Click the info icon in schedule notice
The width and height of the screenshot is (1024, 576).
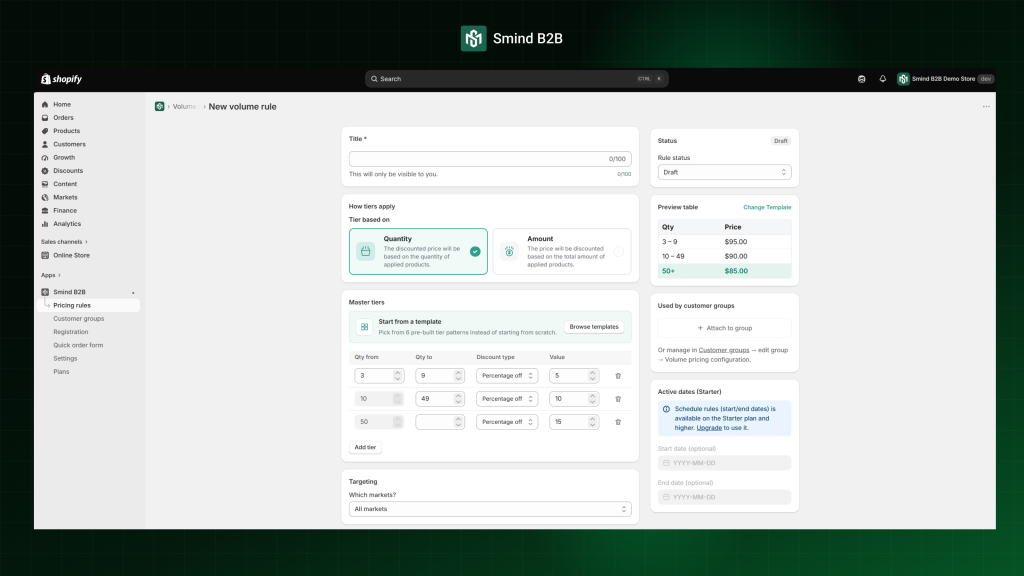[666, 409]
